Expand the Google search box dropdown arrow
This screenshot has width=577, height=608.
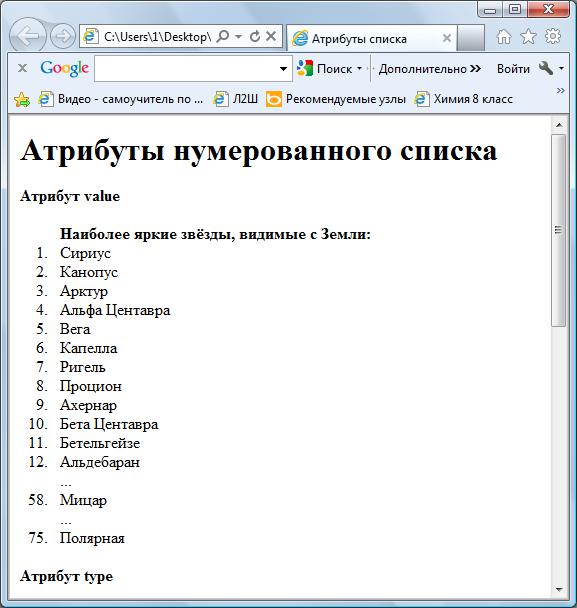click(283, 69)
